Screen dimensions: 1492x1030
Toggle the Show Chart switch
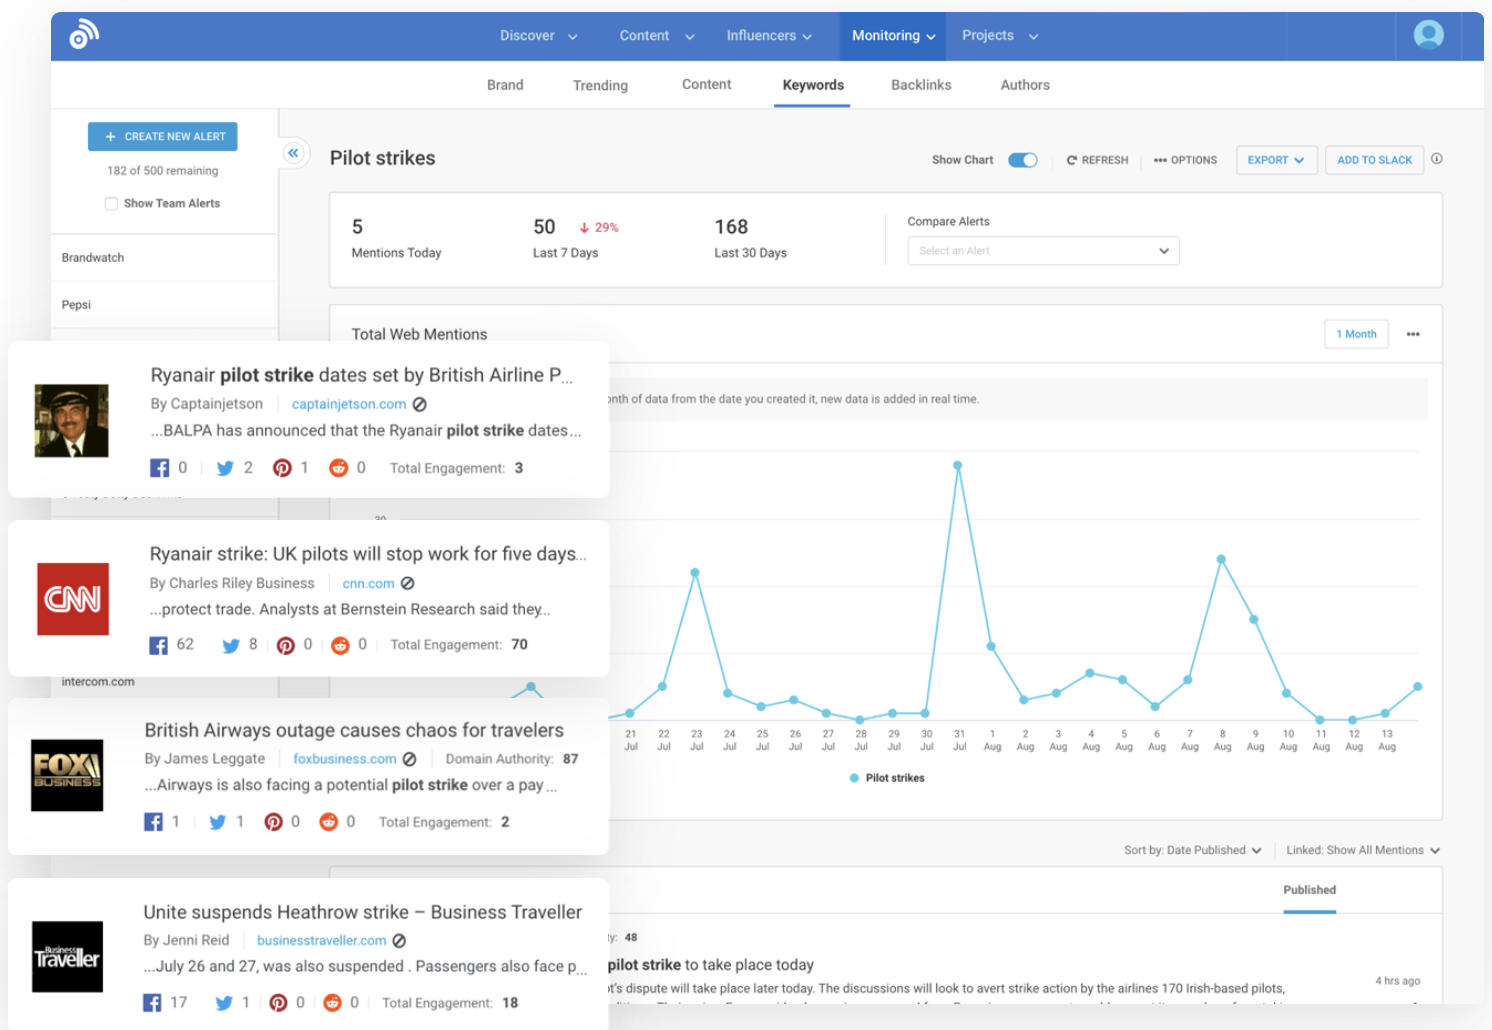pyautogui.click(x=1022, y=160)
